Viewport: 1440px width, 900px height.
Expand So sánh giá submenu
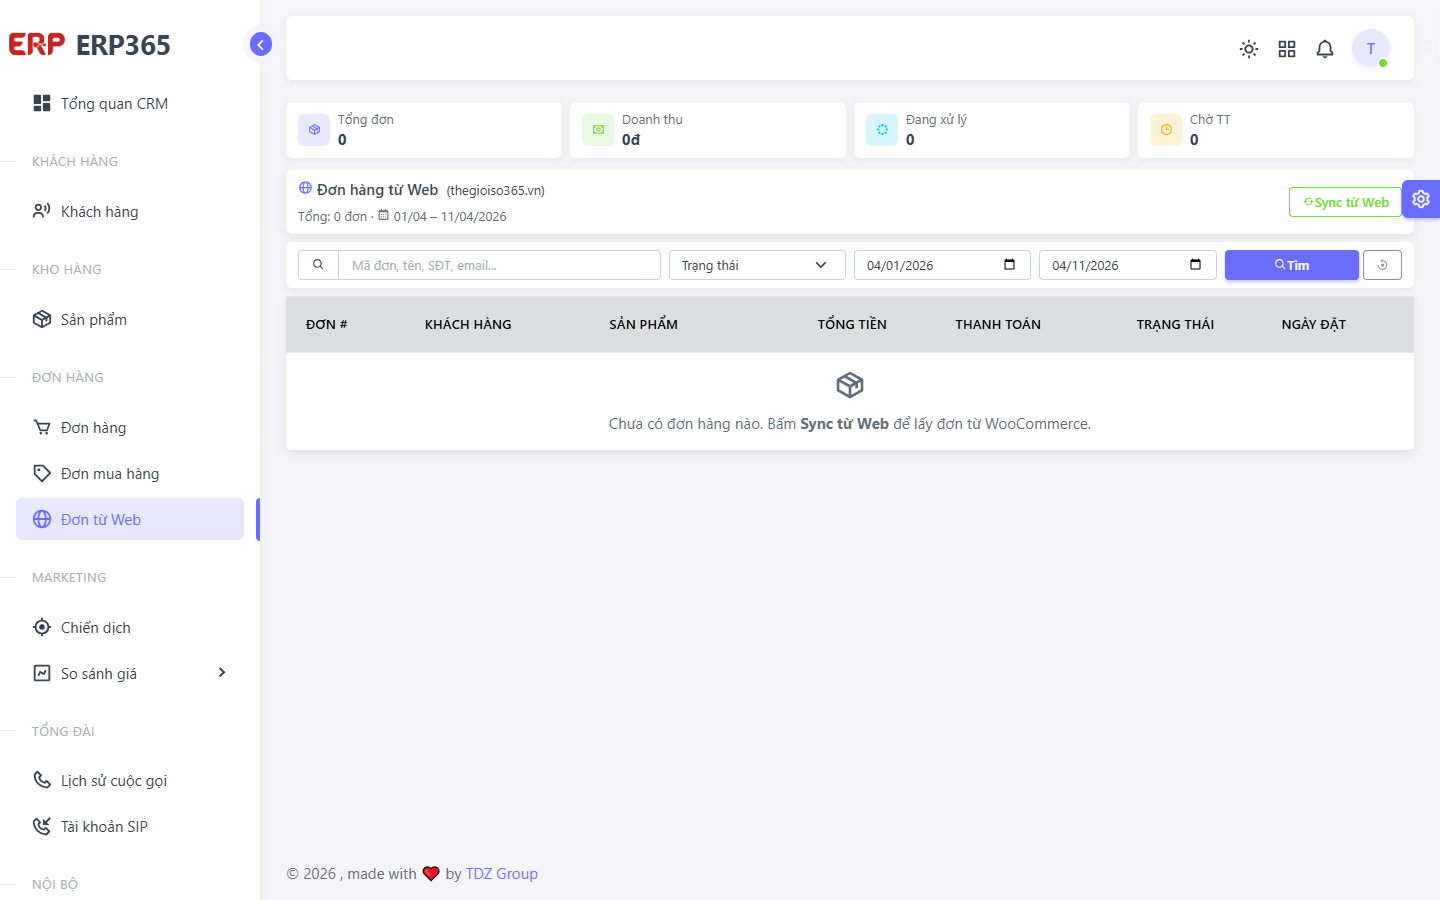pyautogui.click(x=130, y=673)
